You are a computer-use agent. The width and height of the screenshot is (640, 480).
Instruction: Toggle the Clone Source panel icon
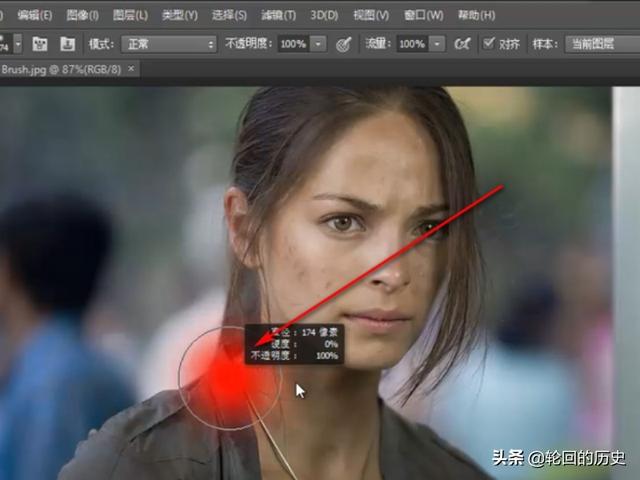[67, 44]
